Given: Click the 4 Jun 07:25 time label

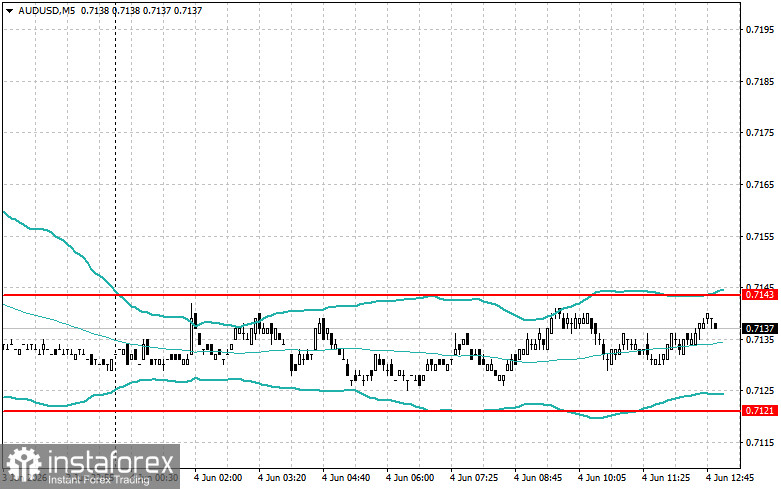Looking at the screenshot, I should click(474, 478).
